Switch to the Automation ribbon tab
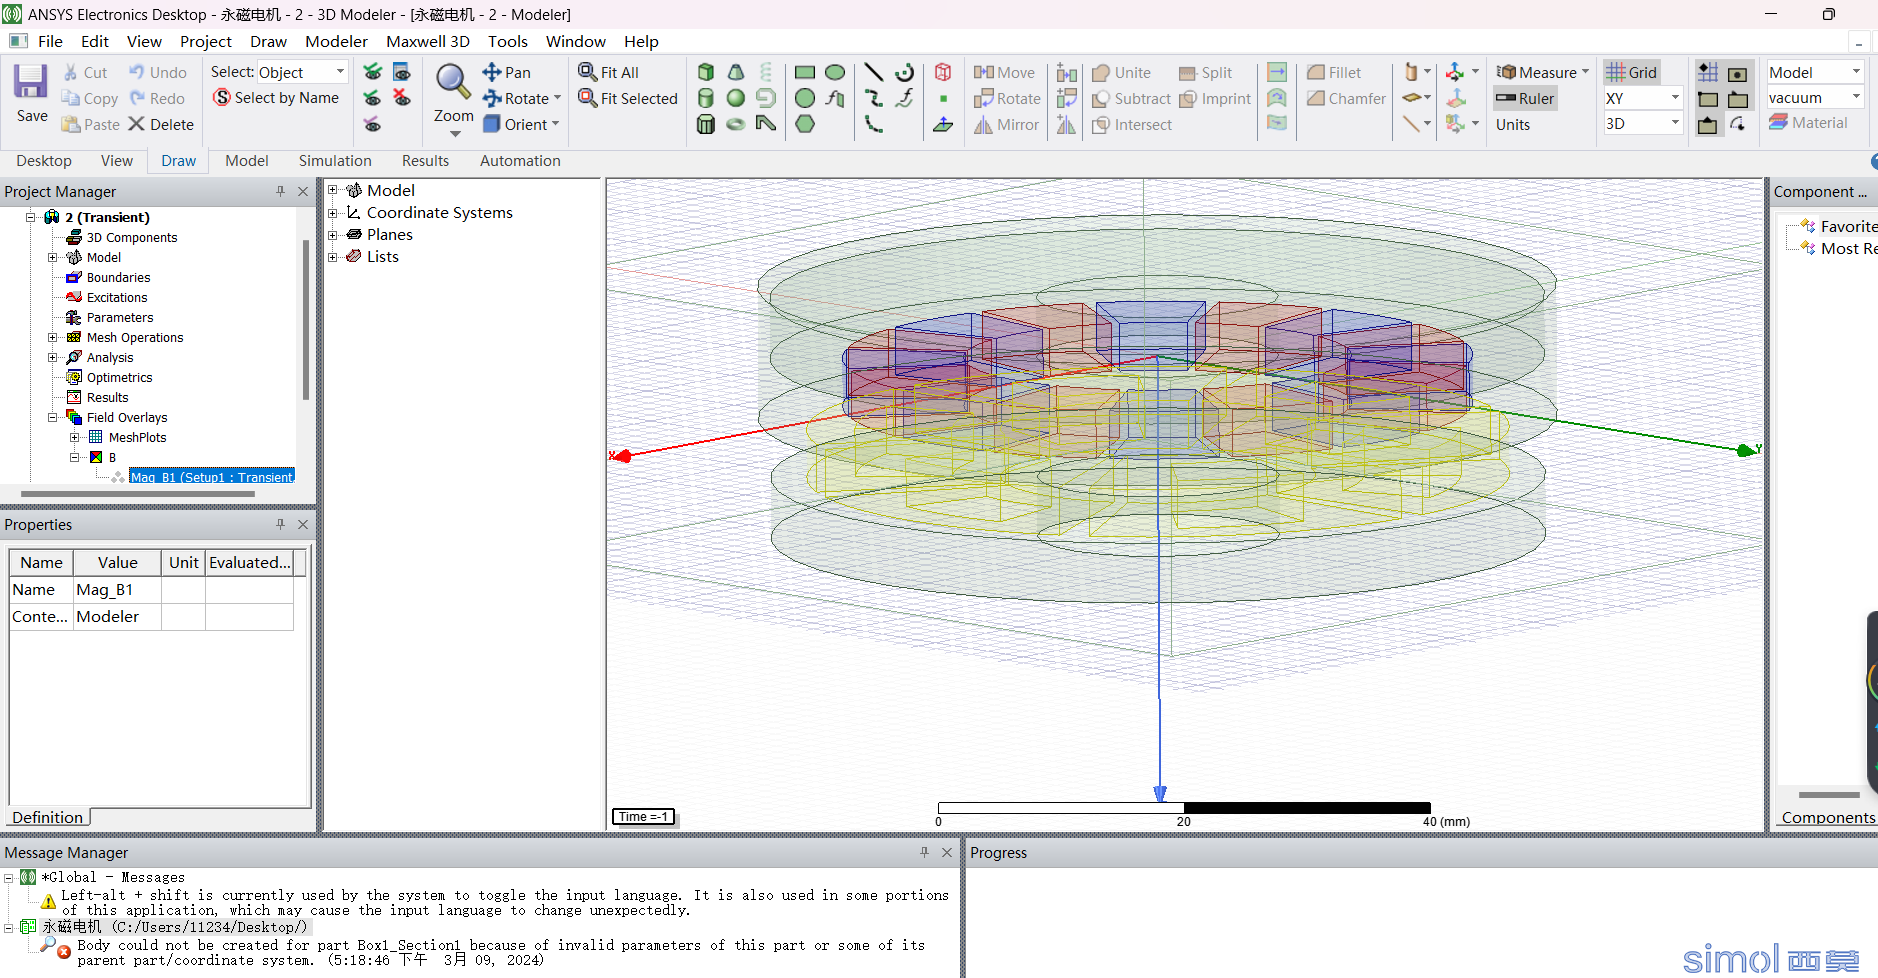The height and width of the screenshot is (978, 1878). pos(520,160)
